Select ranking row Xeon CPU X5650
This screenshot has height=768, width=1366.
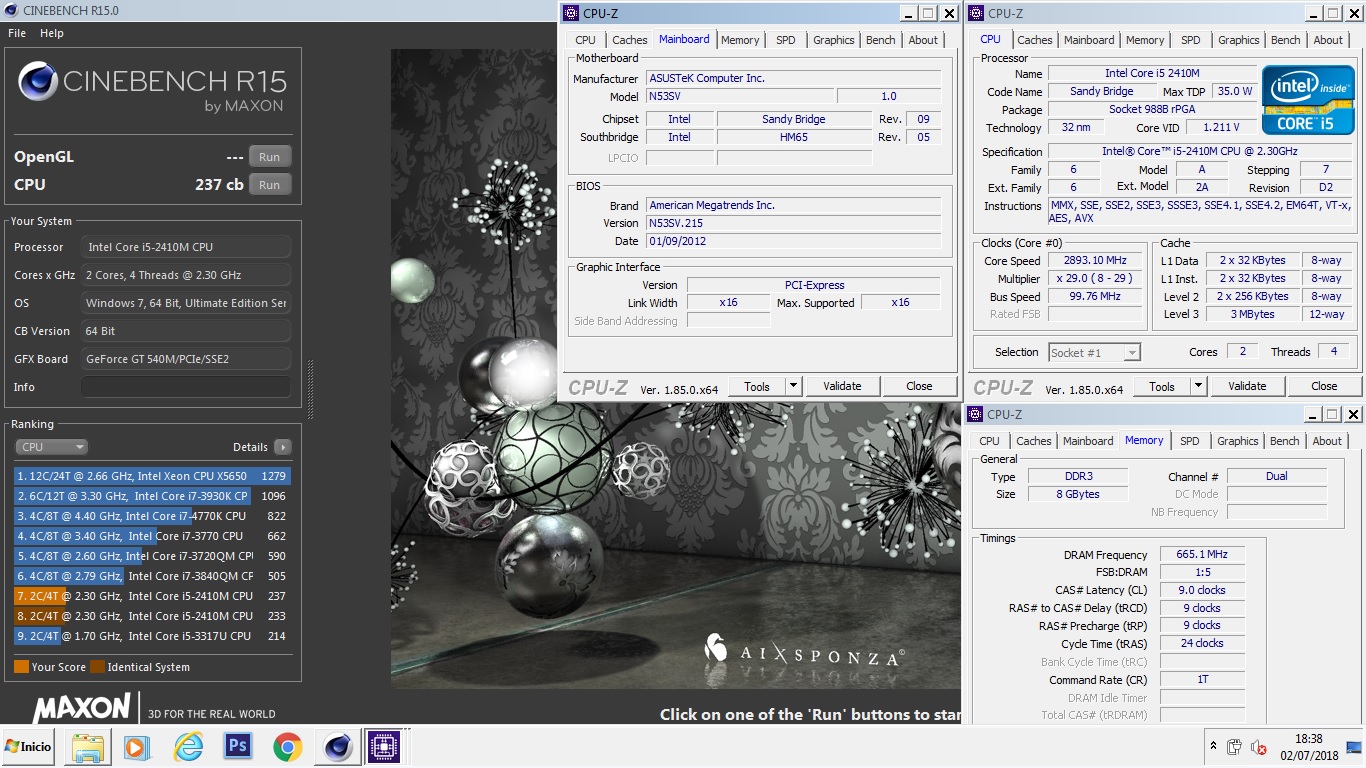coord(152,476)
